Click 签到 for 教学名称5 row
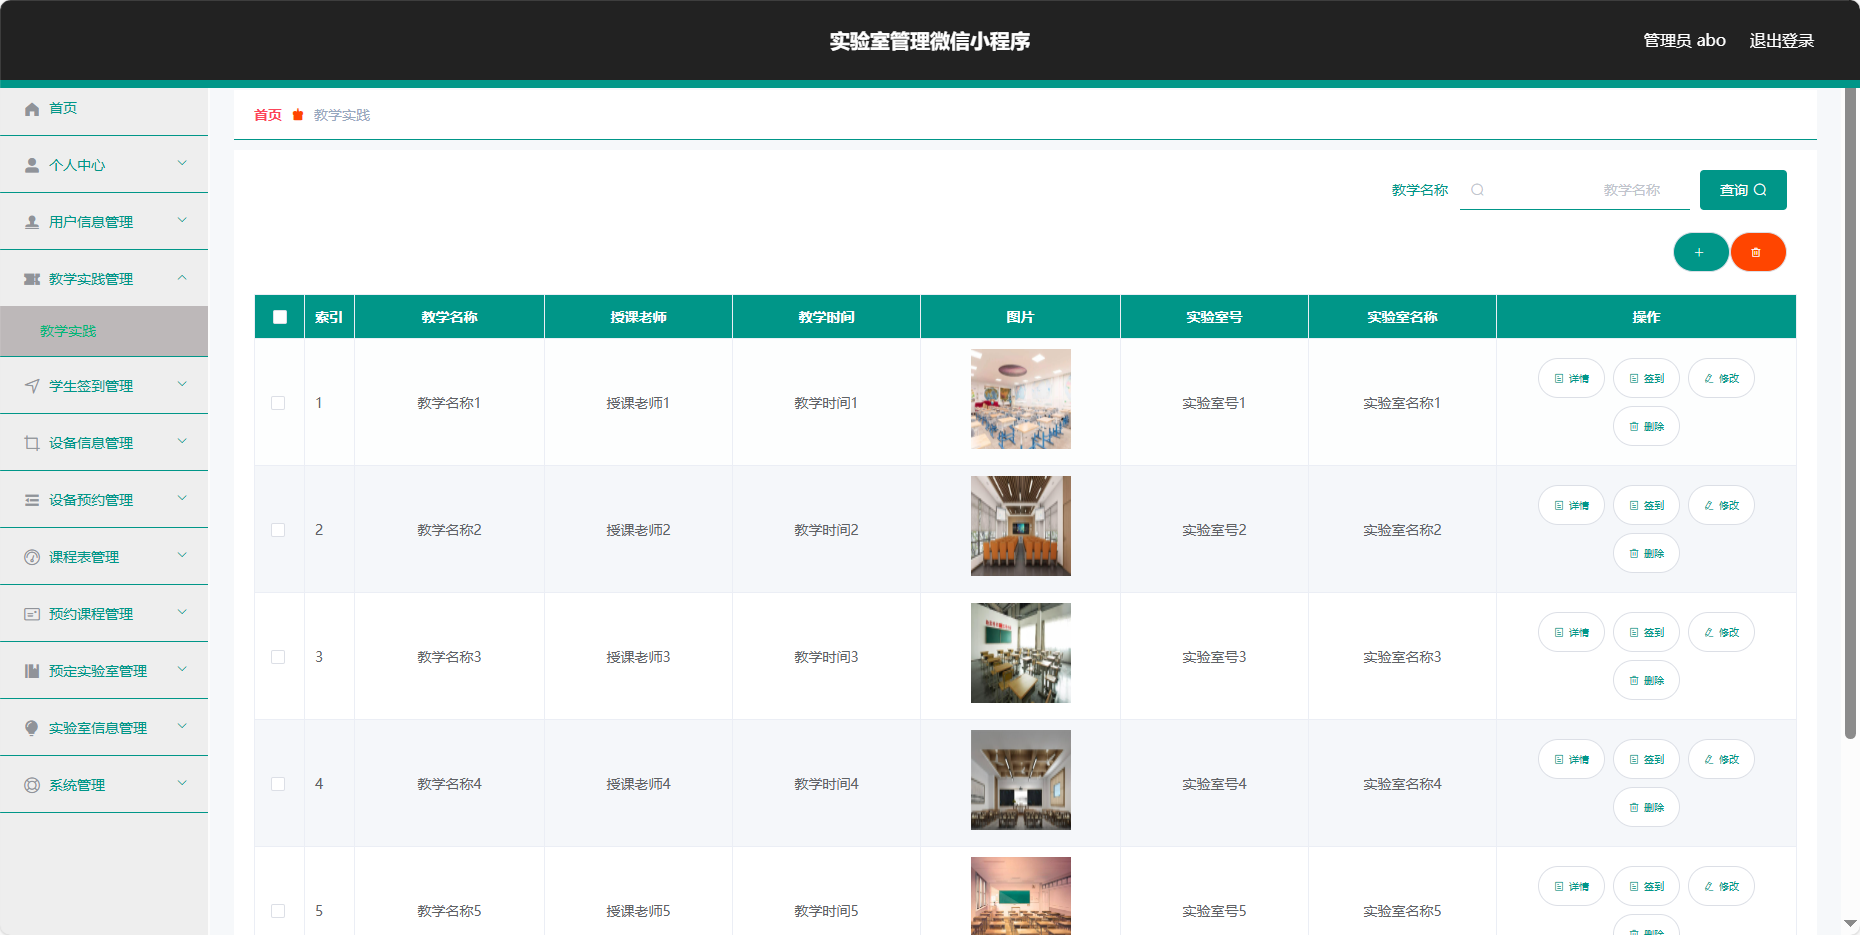1860x935 pixels. click(x=1646, y=886)
